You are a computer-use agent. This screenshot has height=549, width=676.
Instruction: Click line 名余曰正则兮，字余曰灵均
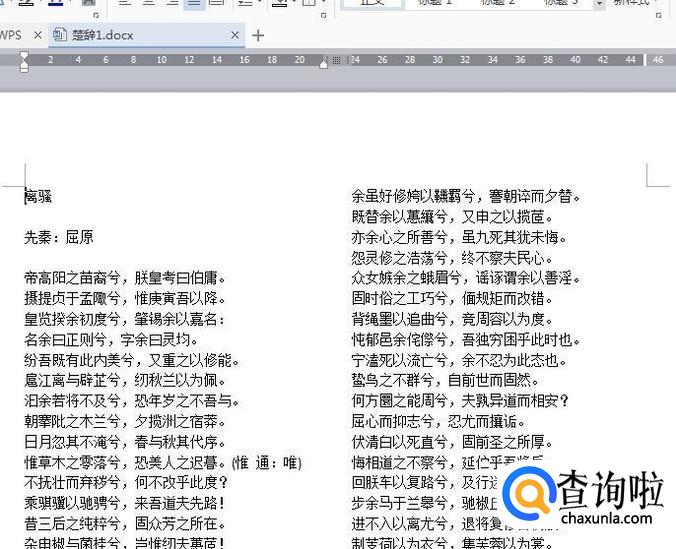click(111, 340)
